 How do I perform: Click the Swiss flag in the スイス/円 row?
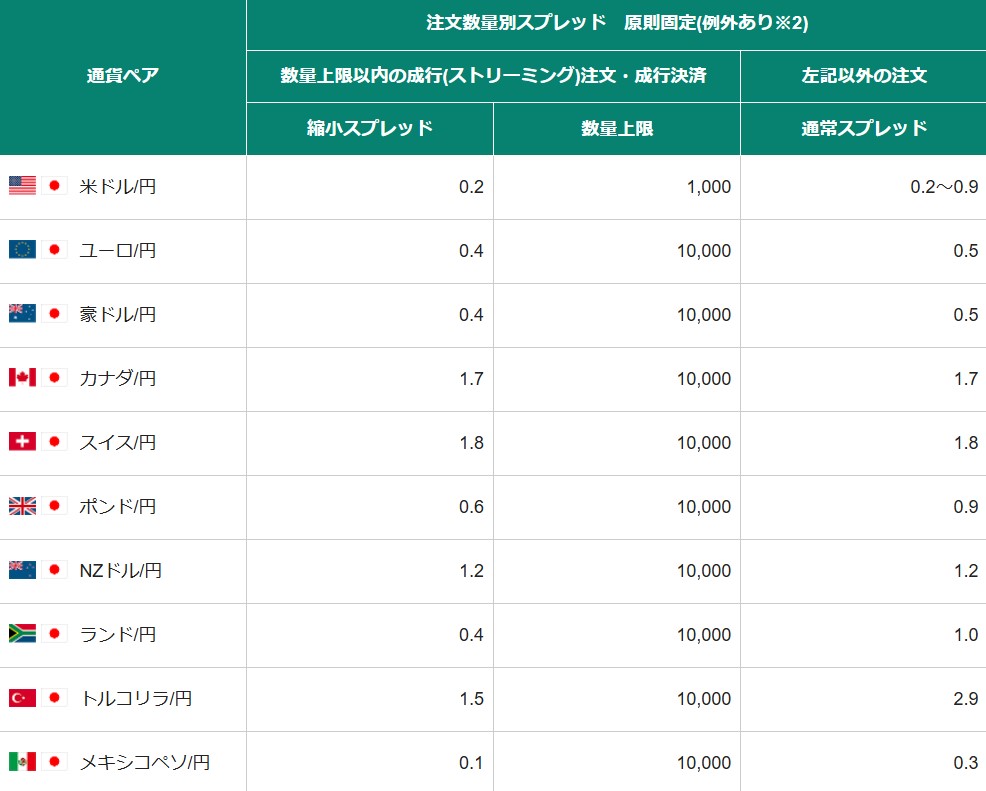(x=23, y=441)
